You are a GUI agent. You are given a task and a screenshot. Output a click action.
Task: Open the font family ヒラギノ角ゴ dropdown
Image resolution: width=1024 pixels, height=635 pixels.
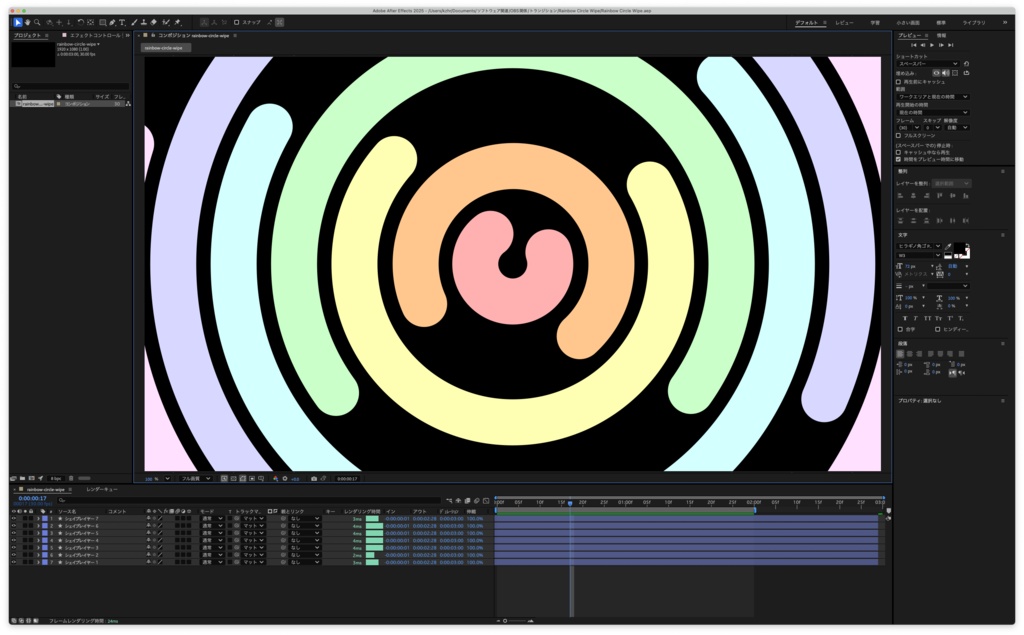919,246
